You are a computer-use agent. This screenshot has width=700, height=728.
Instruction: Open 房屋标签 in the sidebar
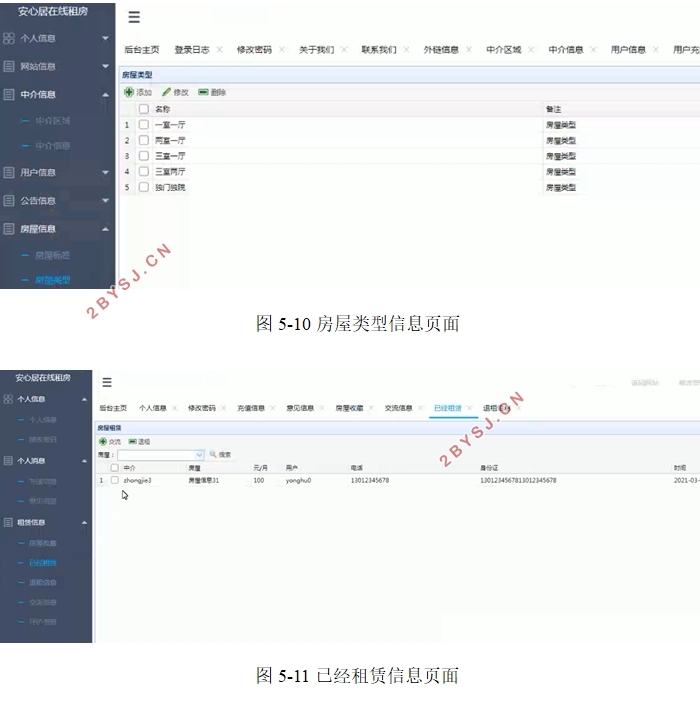point(52,255)
